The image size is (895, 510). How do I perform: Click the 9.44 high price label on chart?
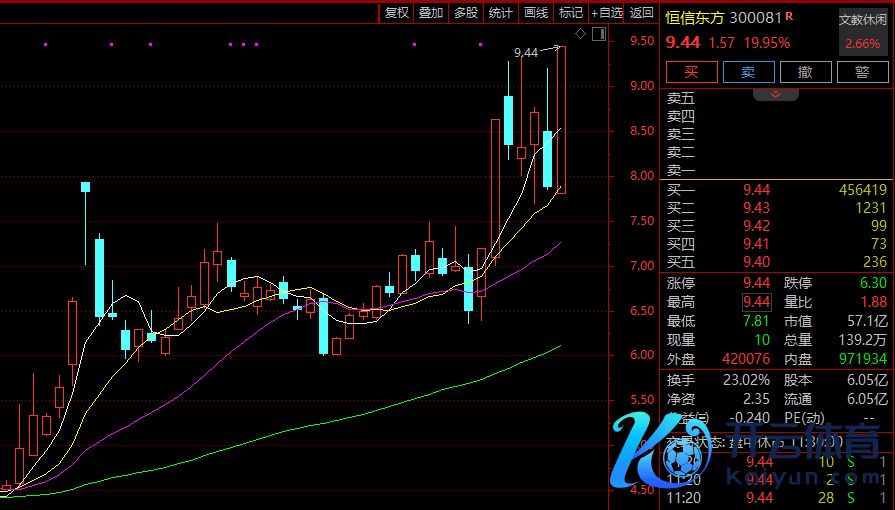(525, 53)
